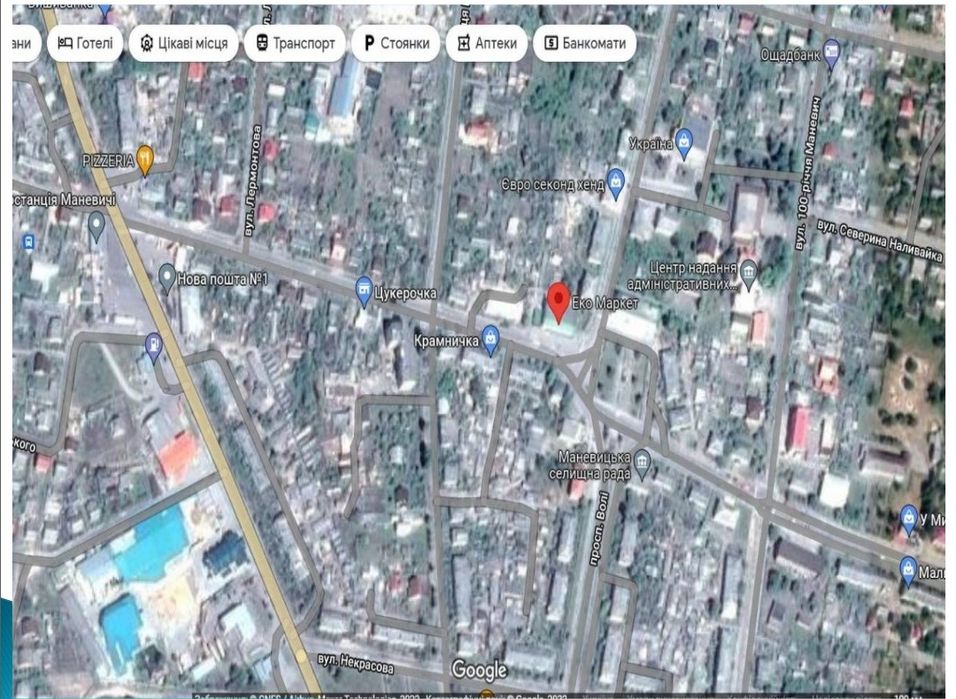Click the Нова пошта №1 text label
Image resolution: width=956 pixels, height=699 pixels.
pyautogui.click(x=223, y=279)
